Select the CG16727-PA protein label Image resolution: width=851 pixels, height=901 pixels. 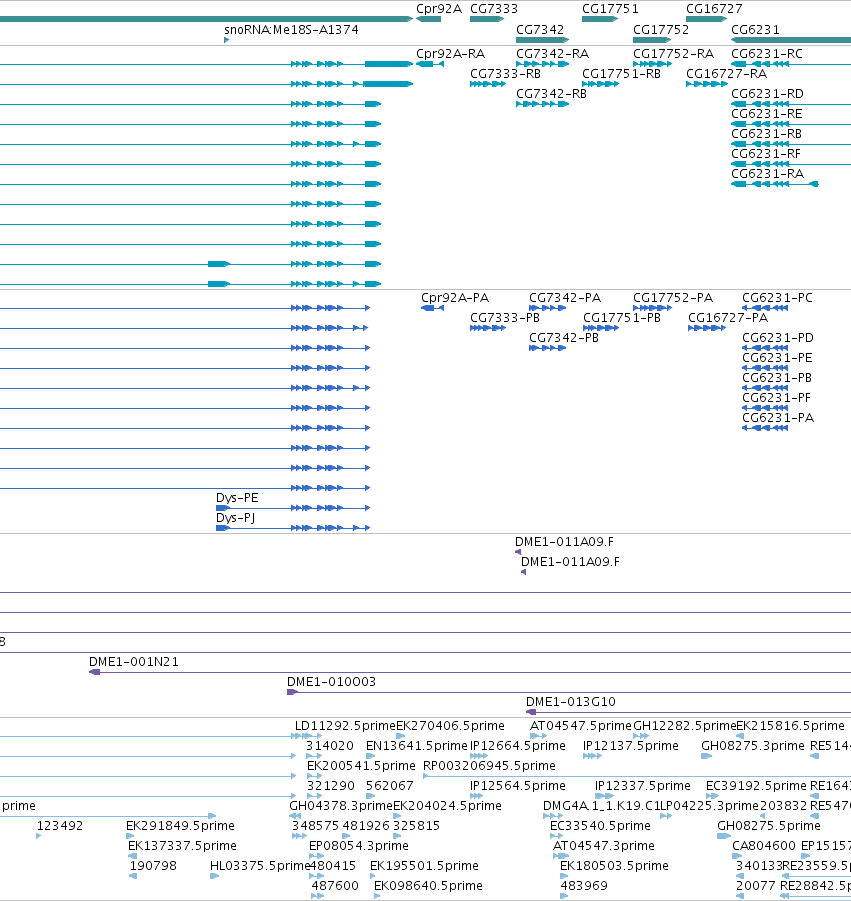pyautogui.click(x=728, y=318)
